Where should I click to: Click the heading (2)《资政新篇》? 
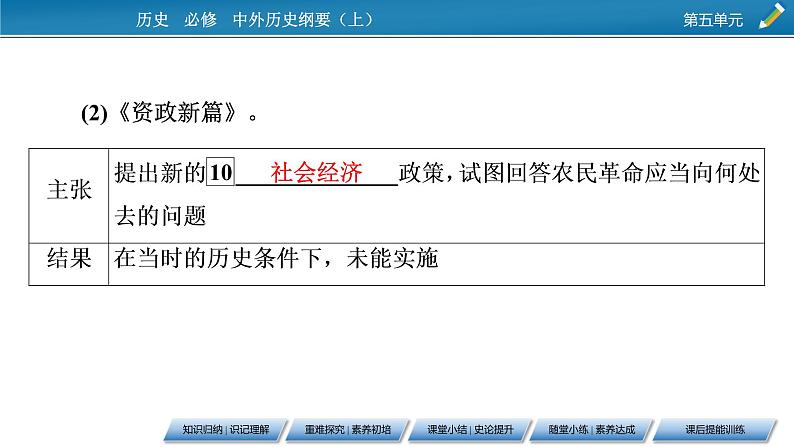[170, 112]
